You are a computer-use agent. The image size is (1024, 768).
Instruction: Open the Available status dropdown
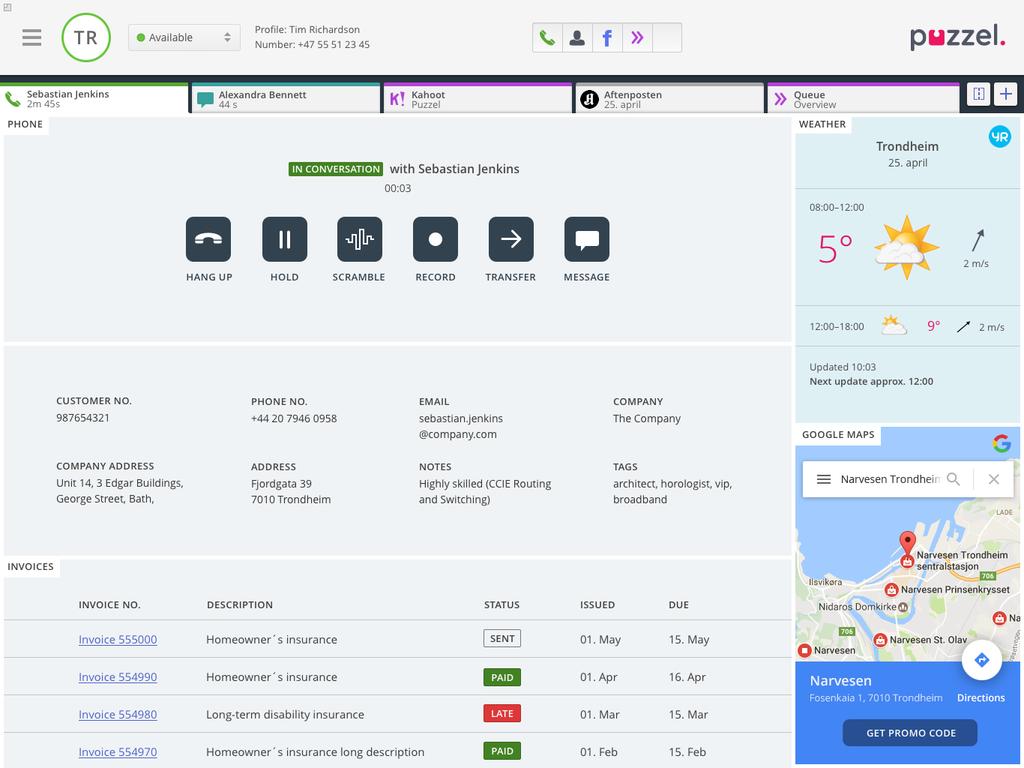(184, 37)
